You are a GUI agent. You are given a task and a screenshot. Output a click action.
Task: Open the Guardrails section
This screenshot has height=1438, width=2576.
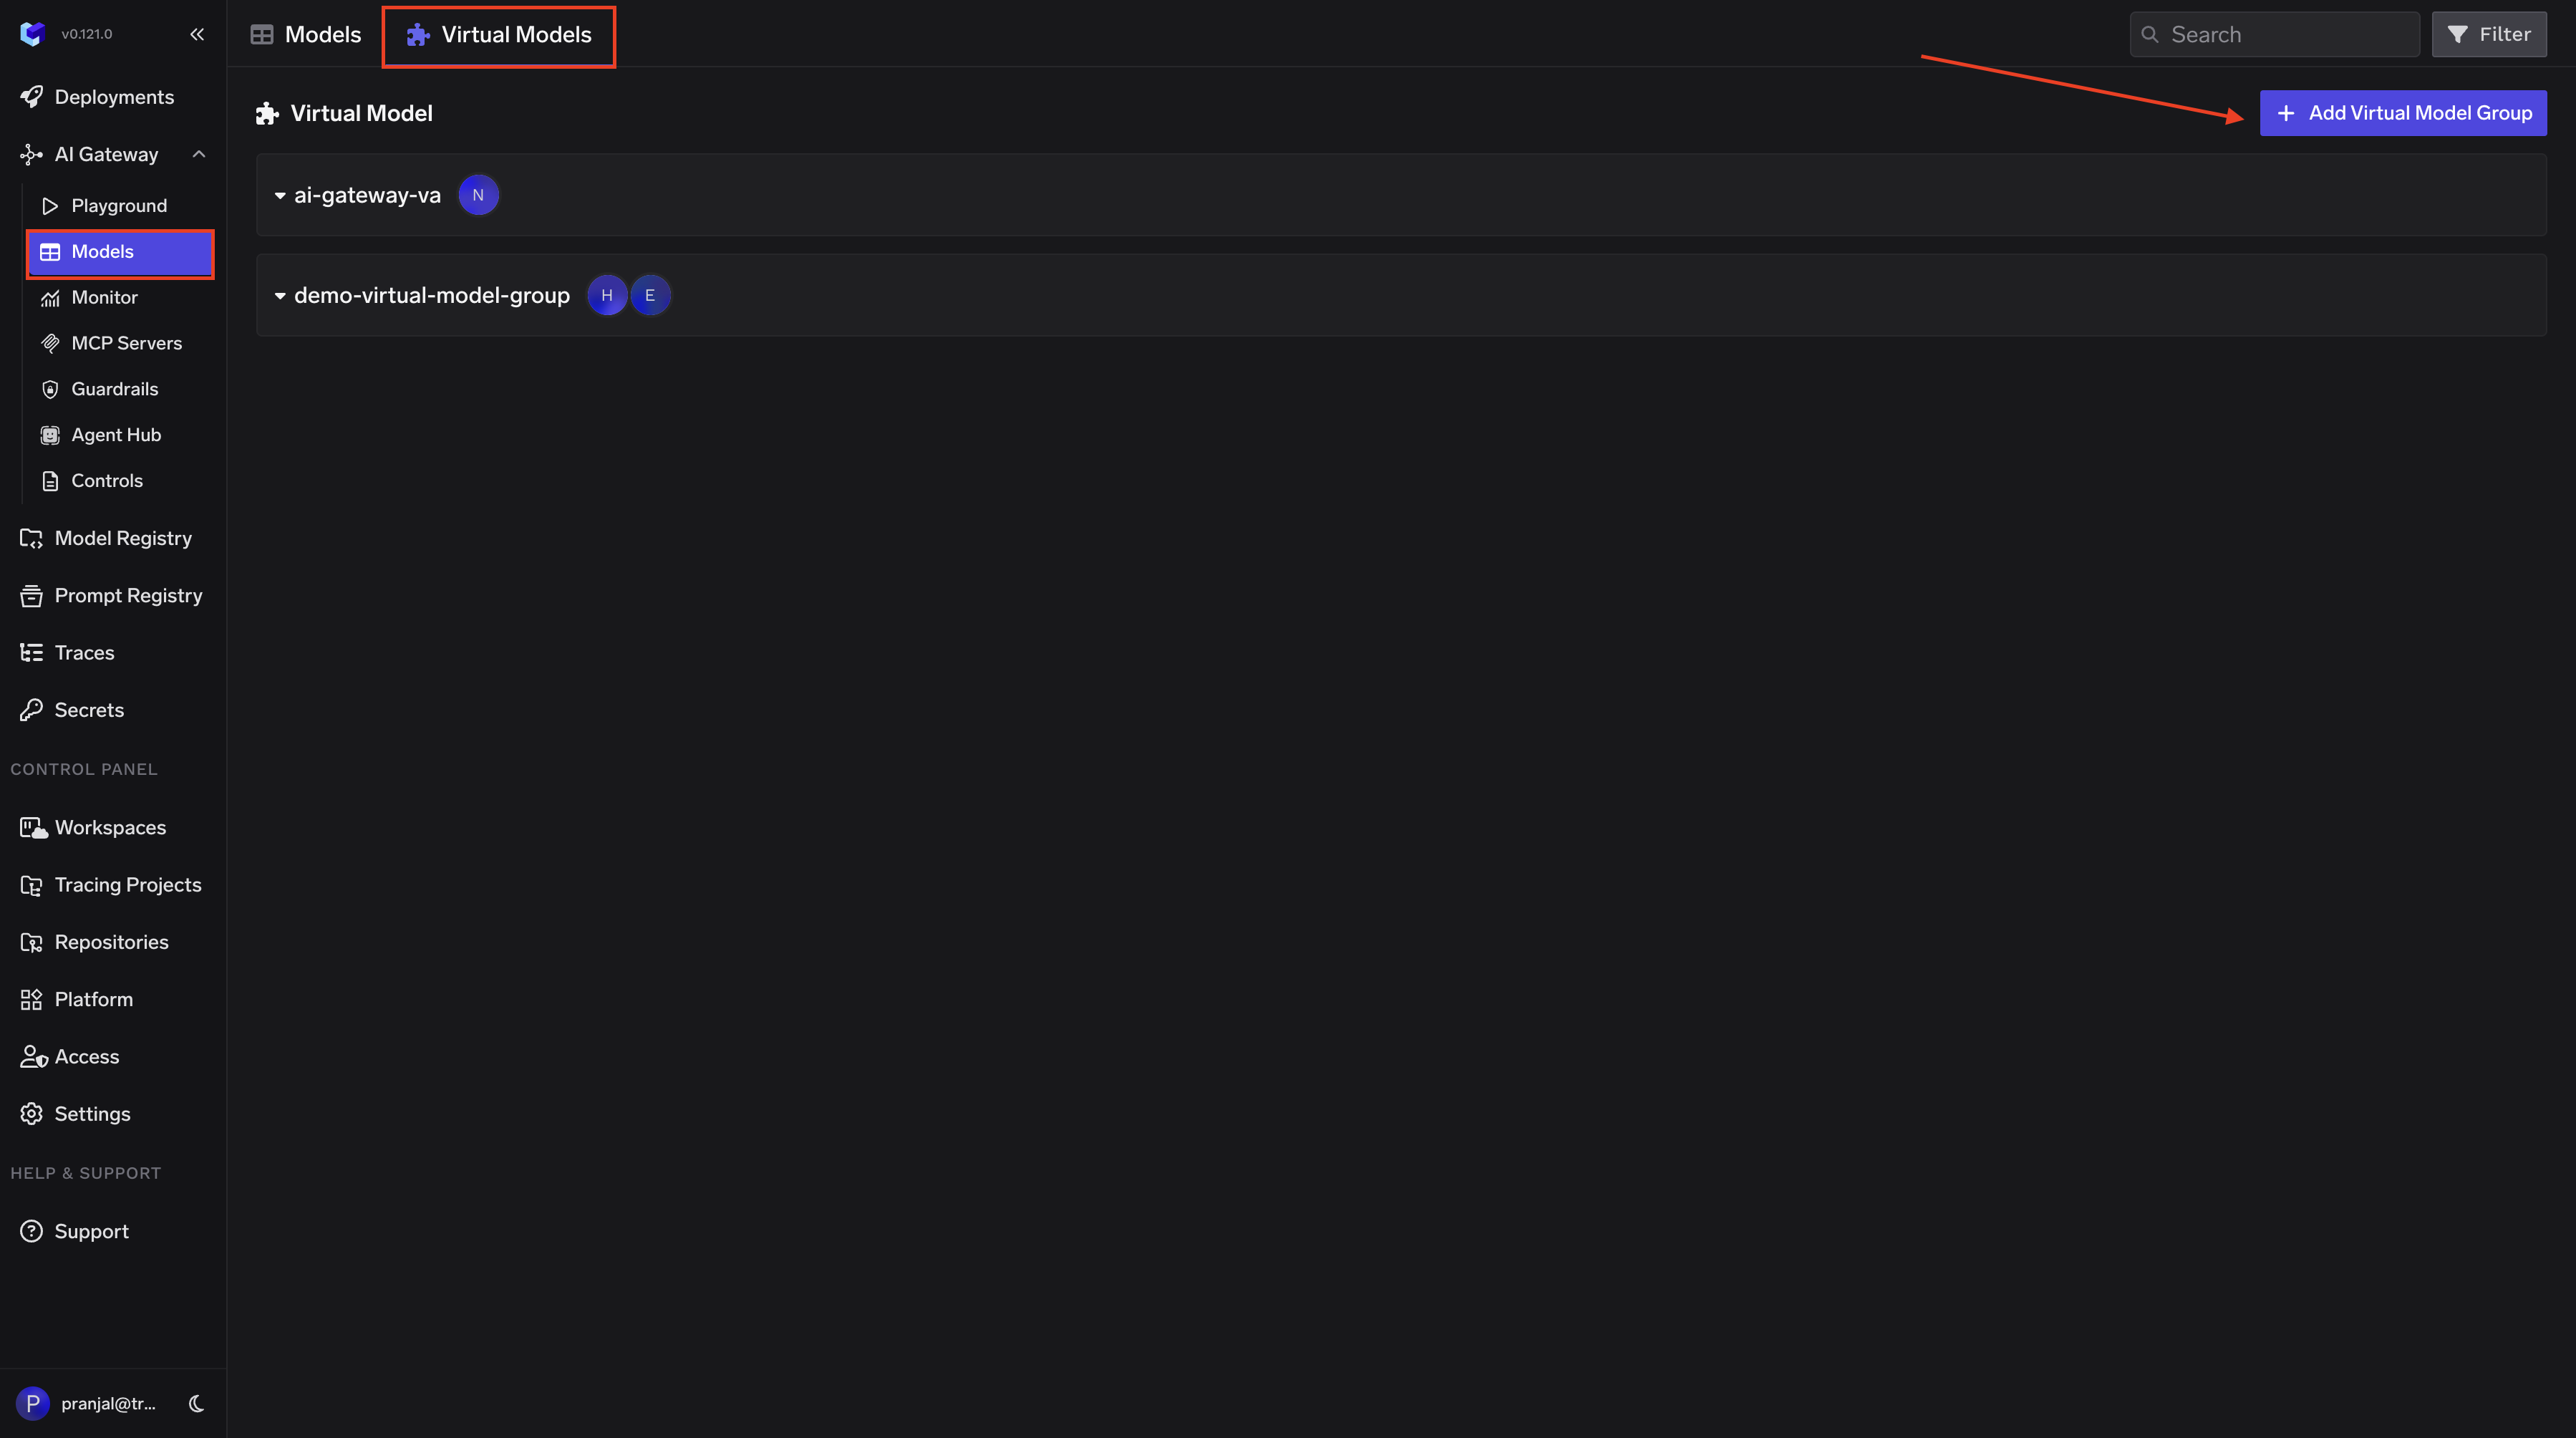click(x=114, y=389)
